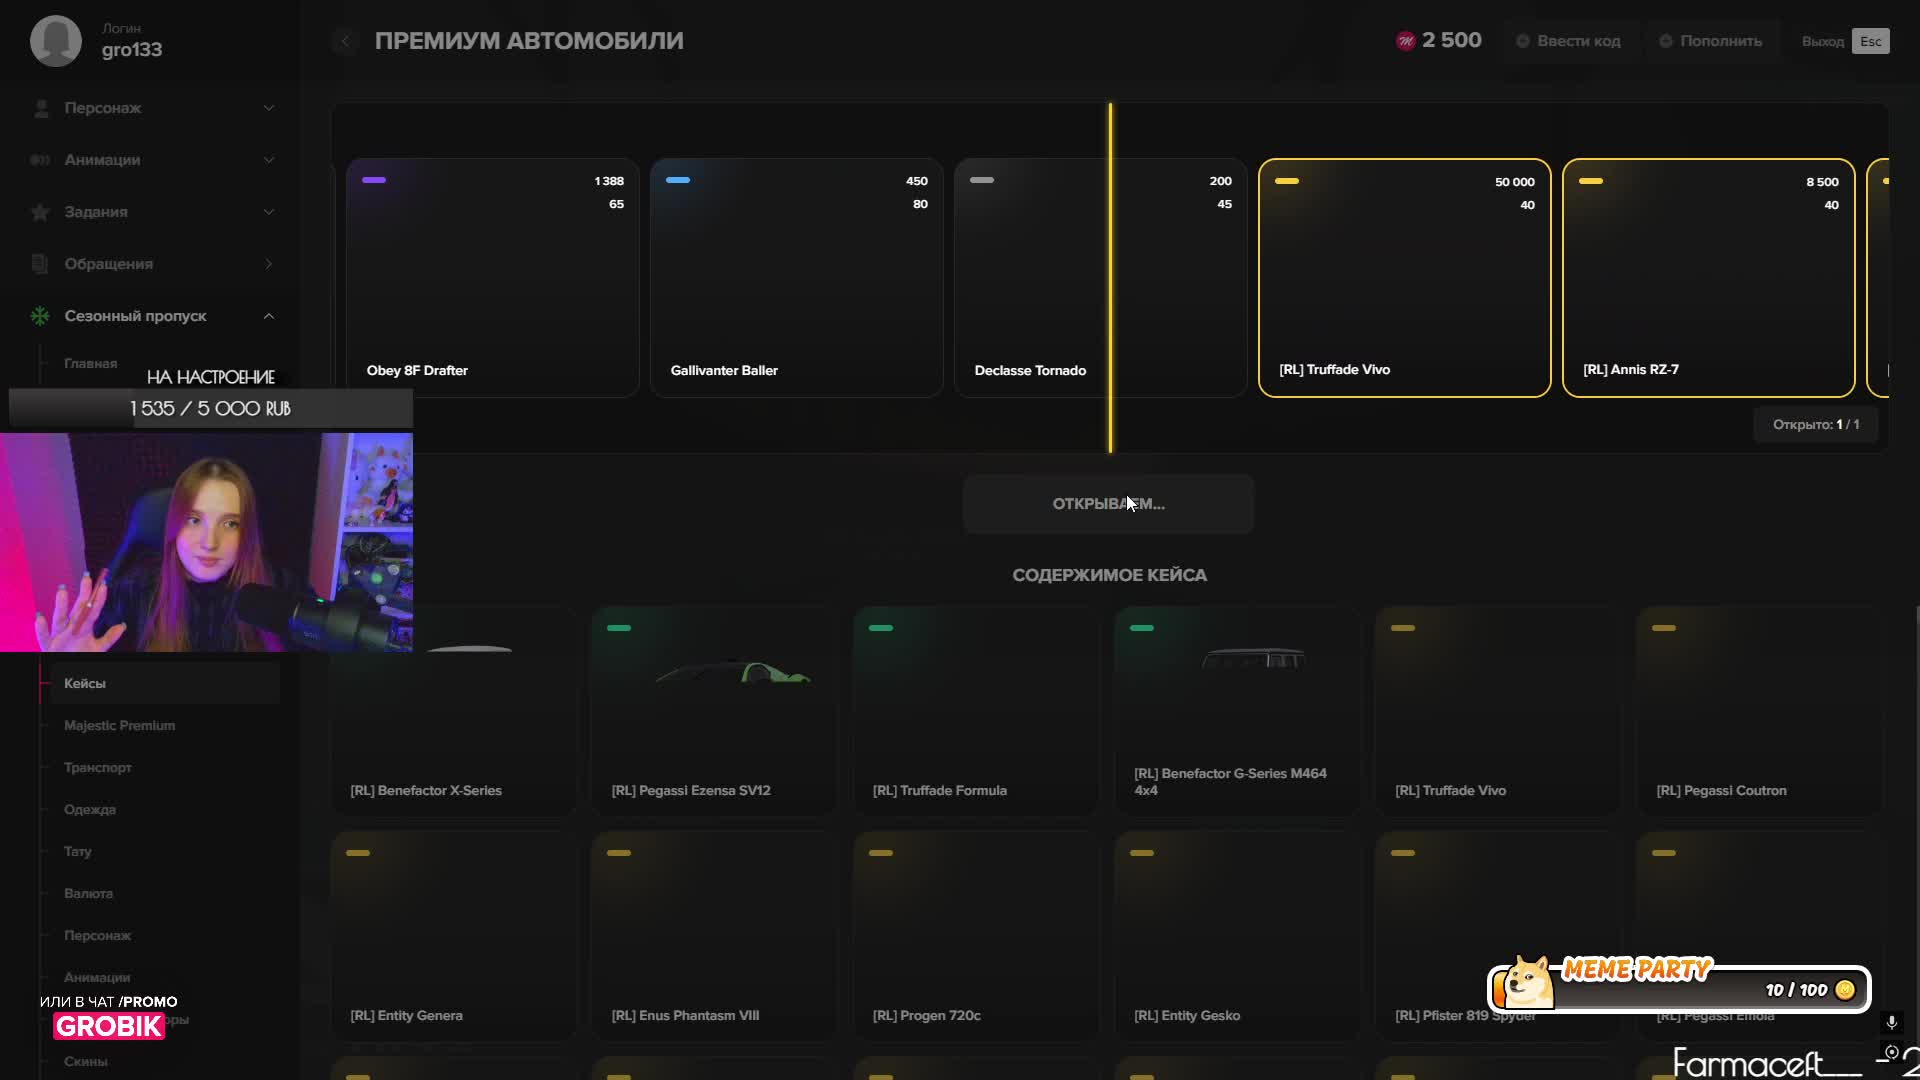This screenshot has height=1080, width=1920.
Task: Click the СОДЕРЖИМОЕ КЕЙСА heading
Action: tap(1109, 575)
